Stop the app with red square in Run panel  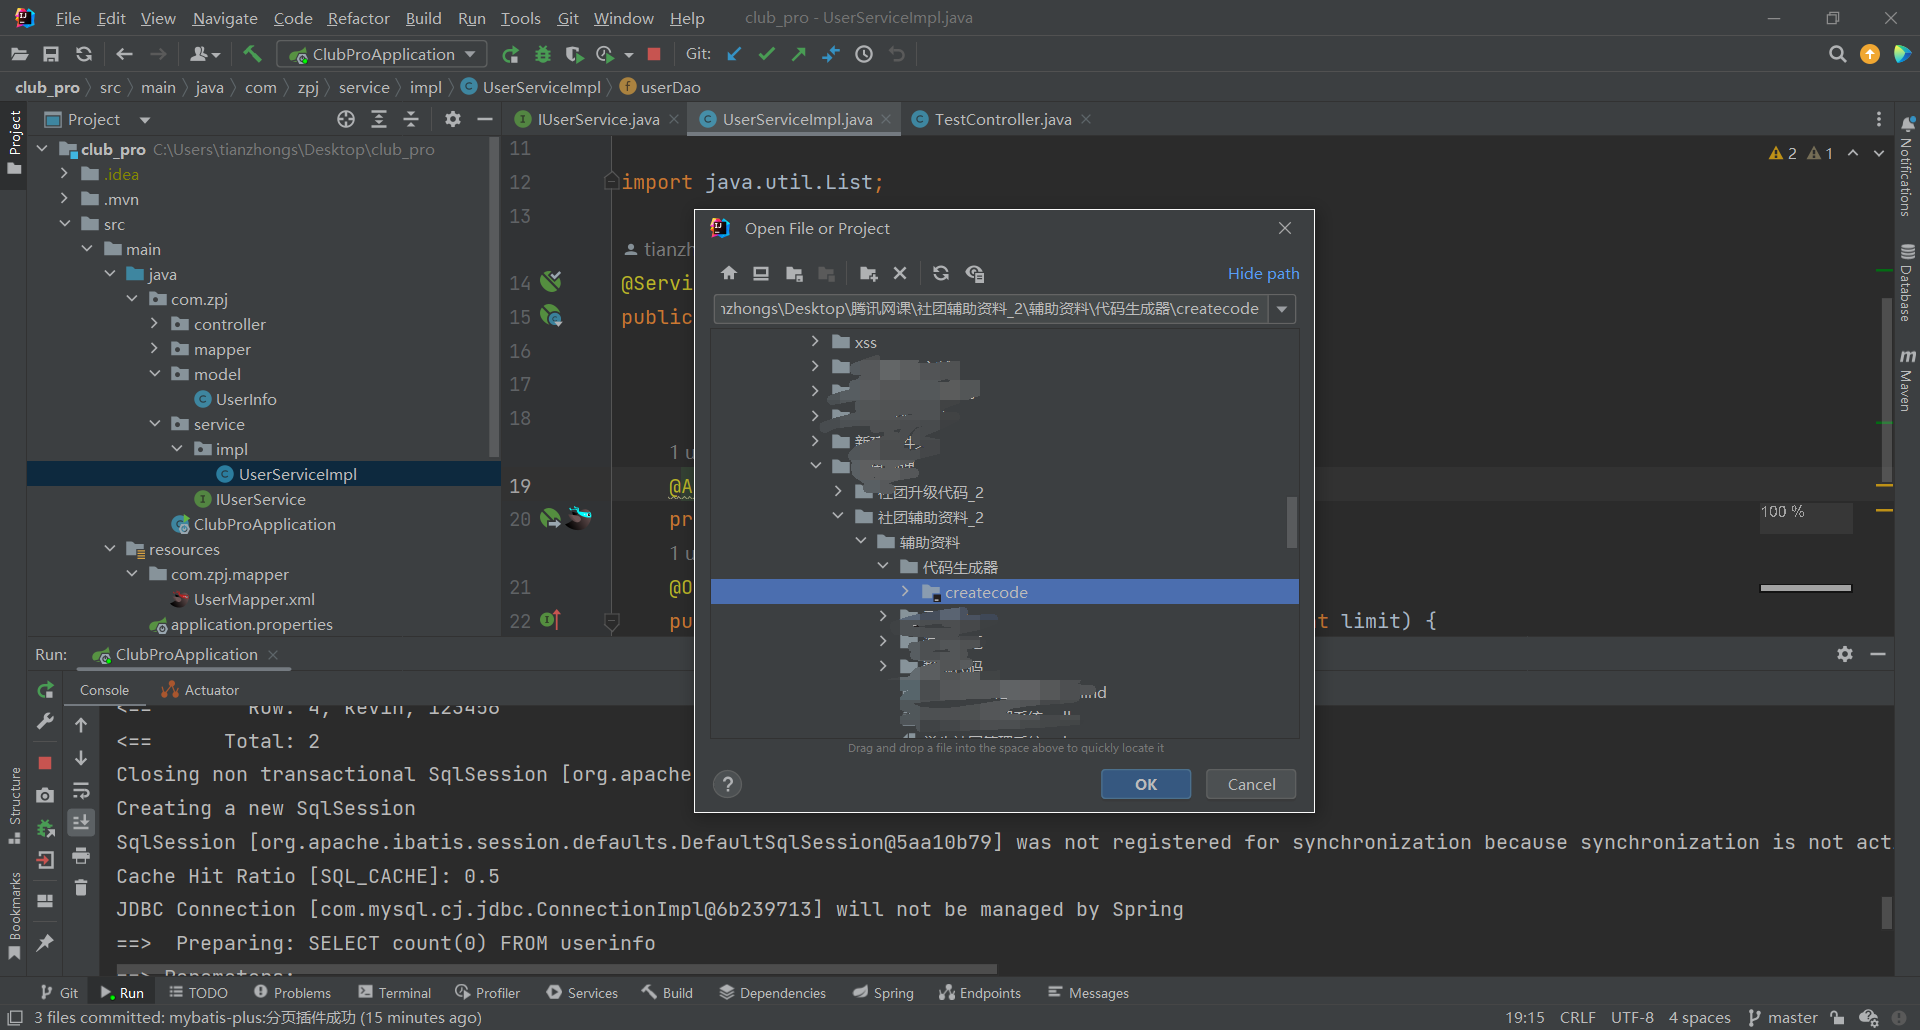45,763
